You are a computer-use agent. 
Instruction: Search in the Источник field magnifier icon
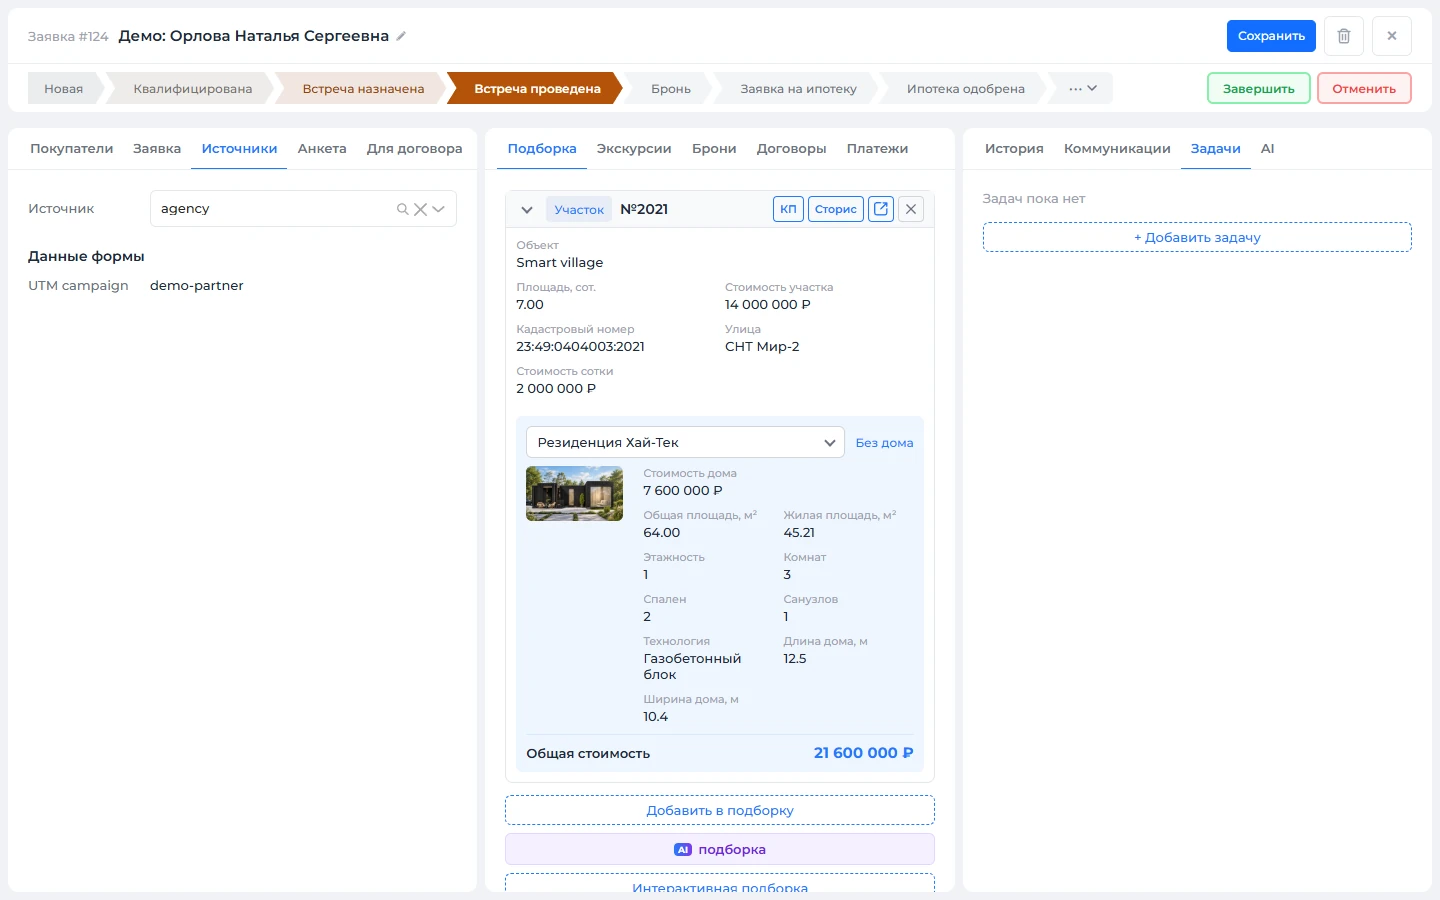point(403,209)
